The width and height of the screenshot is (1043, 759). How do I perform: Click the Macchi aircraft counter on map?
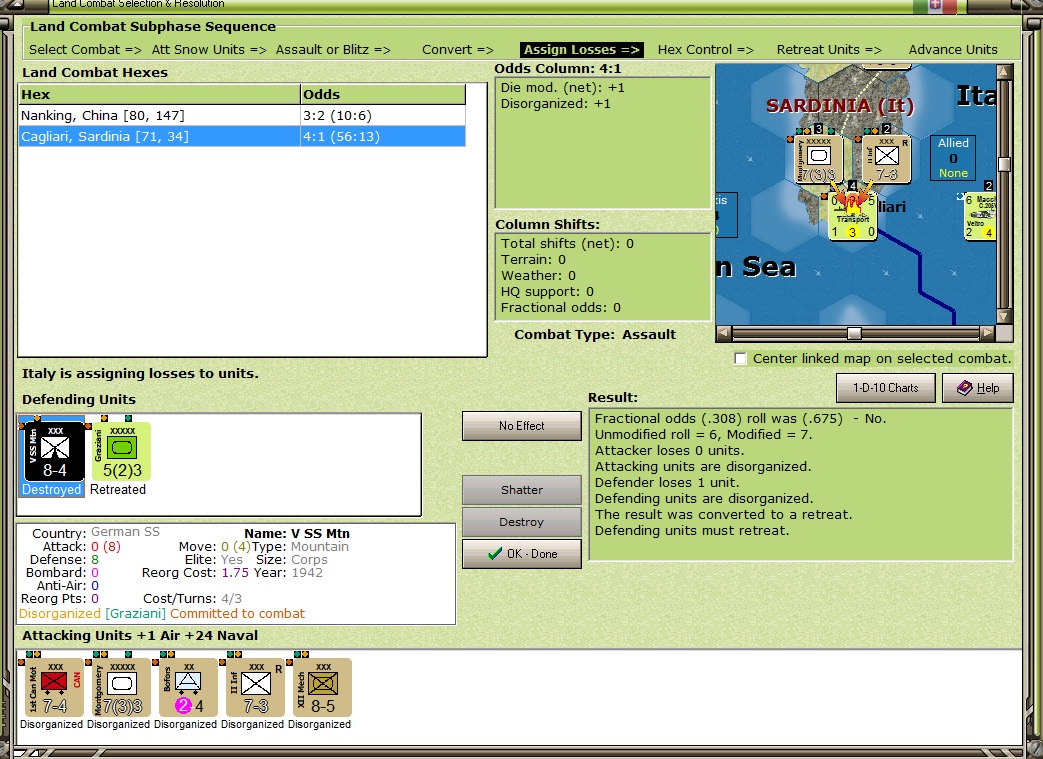980,216
